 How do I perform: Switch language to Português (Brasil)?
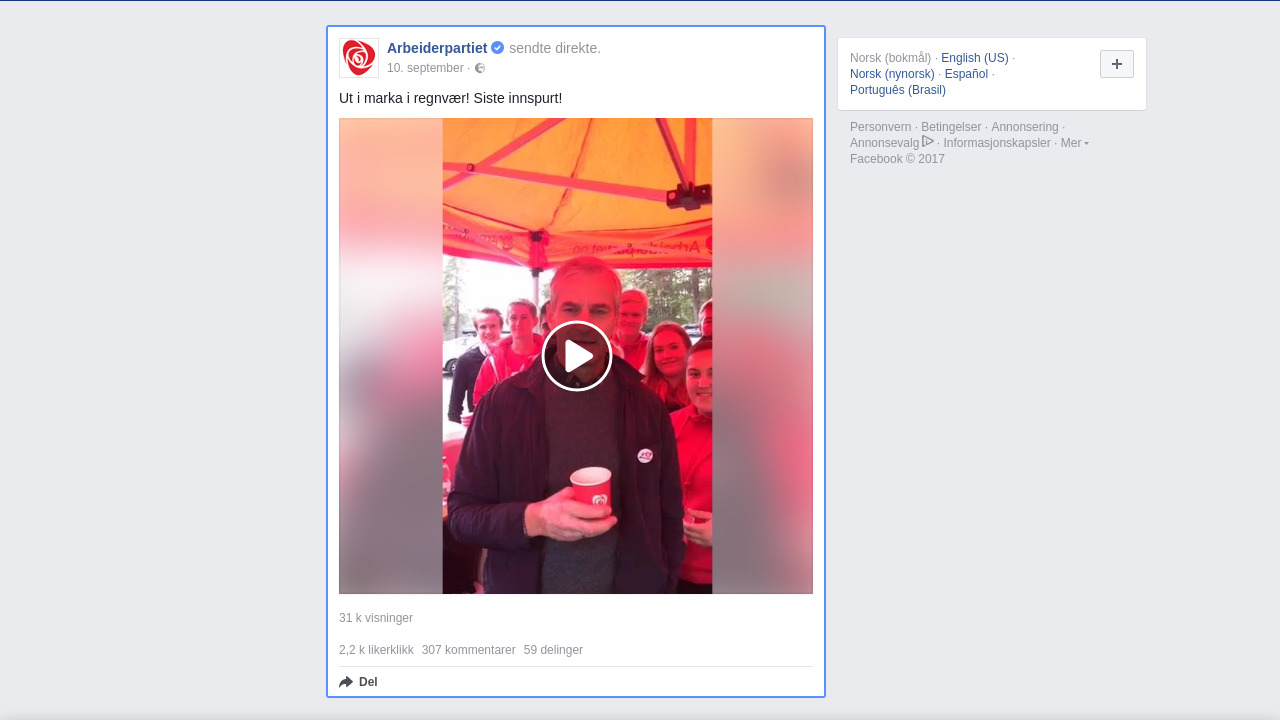click(898, 90)
